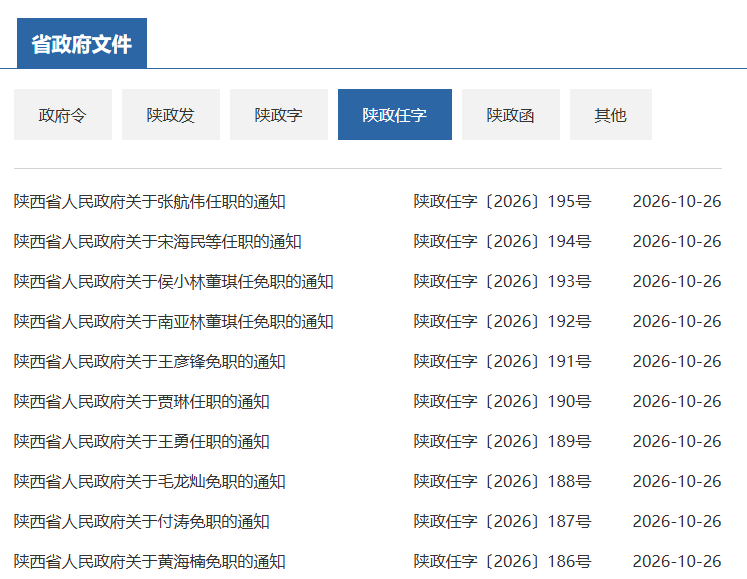Click date 2026-10-26 in the 187号 row

click(x=677, y=522)
